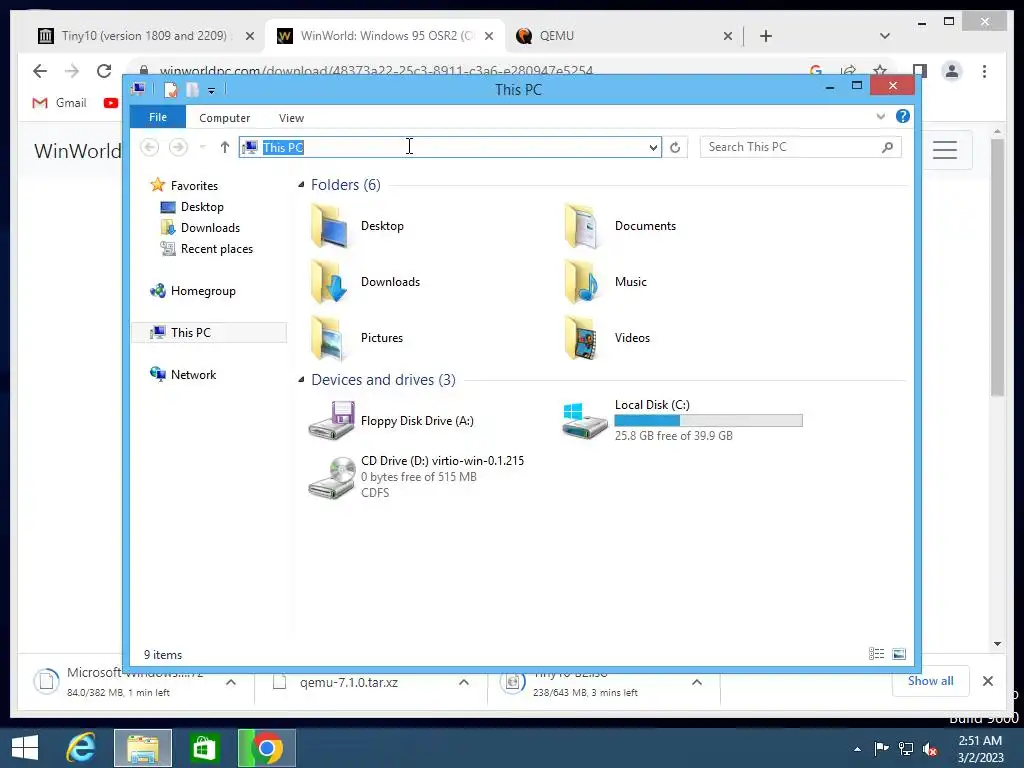Open the File ribbon tab

(158, 117)
